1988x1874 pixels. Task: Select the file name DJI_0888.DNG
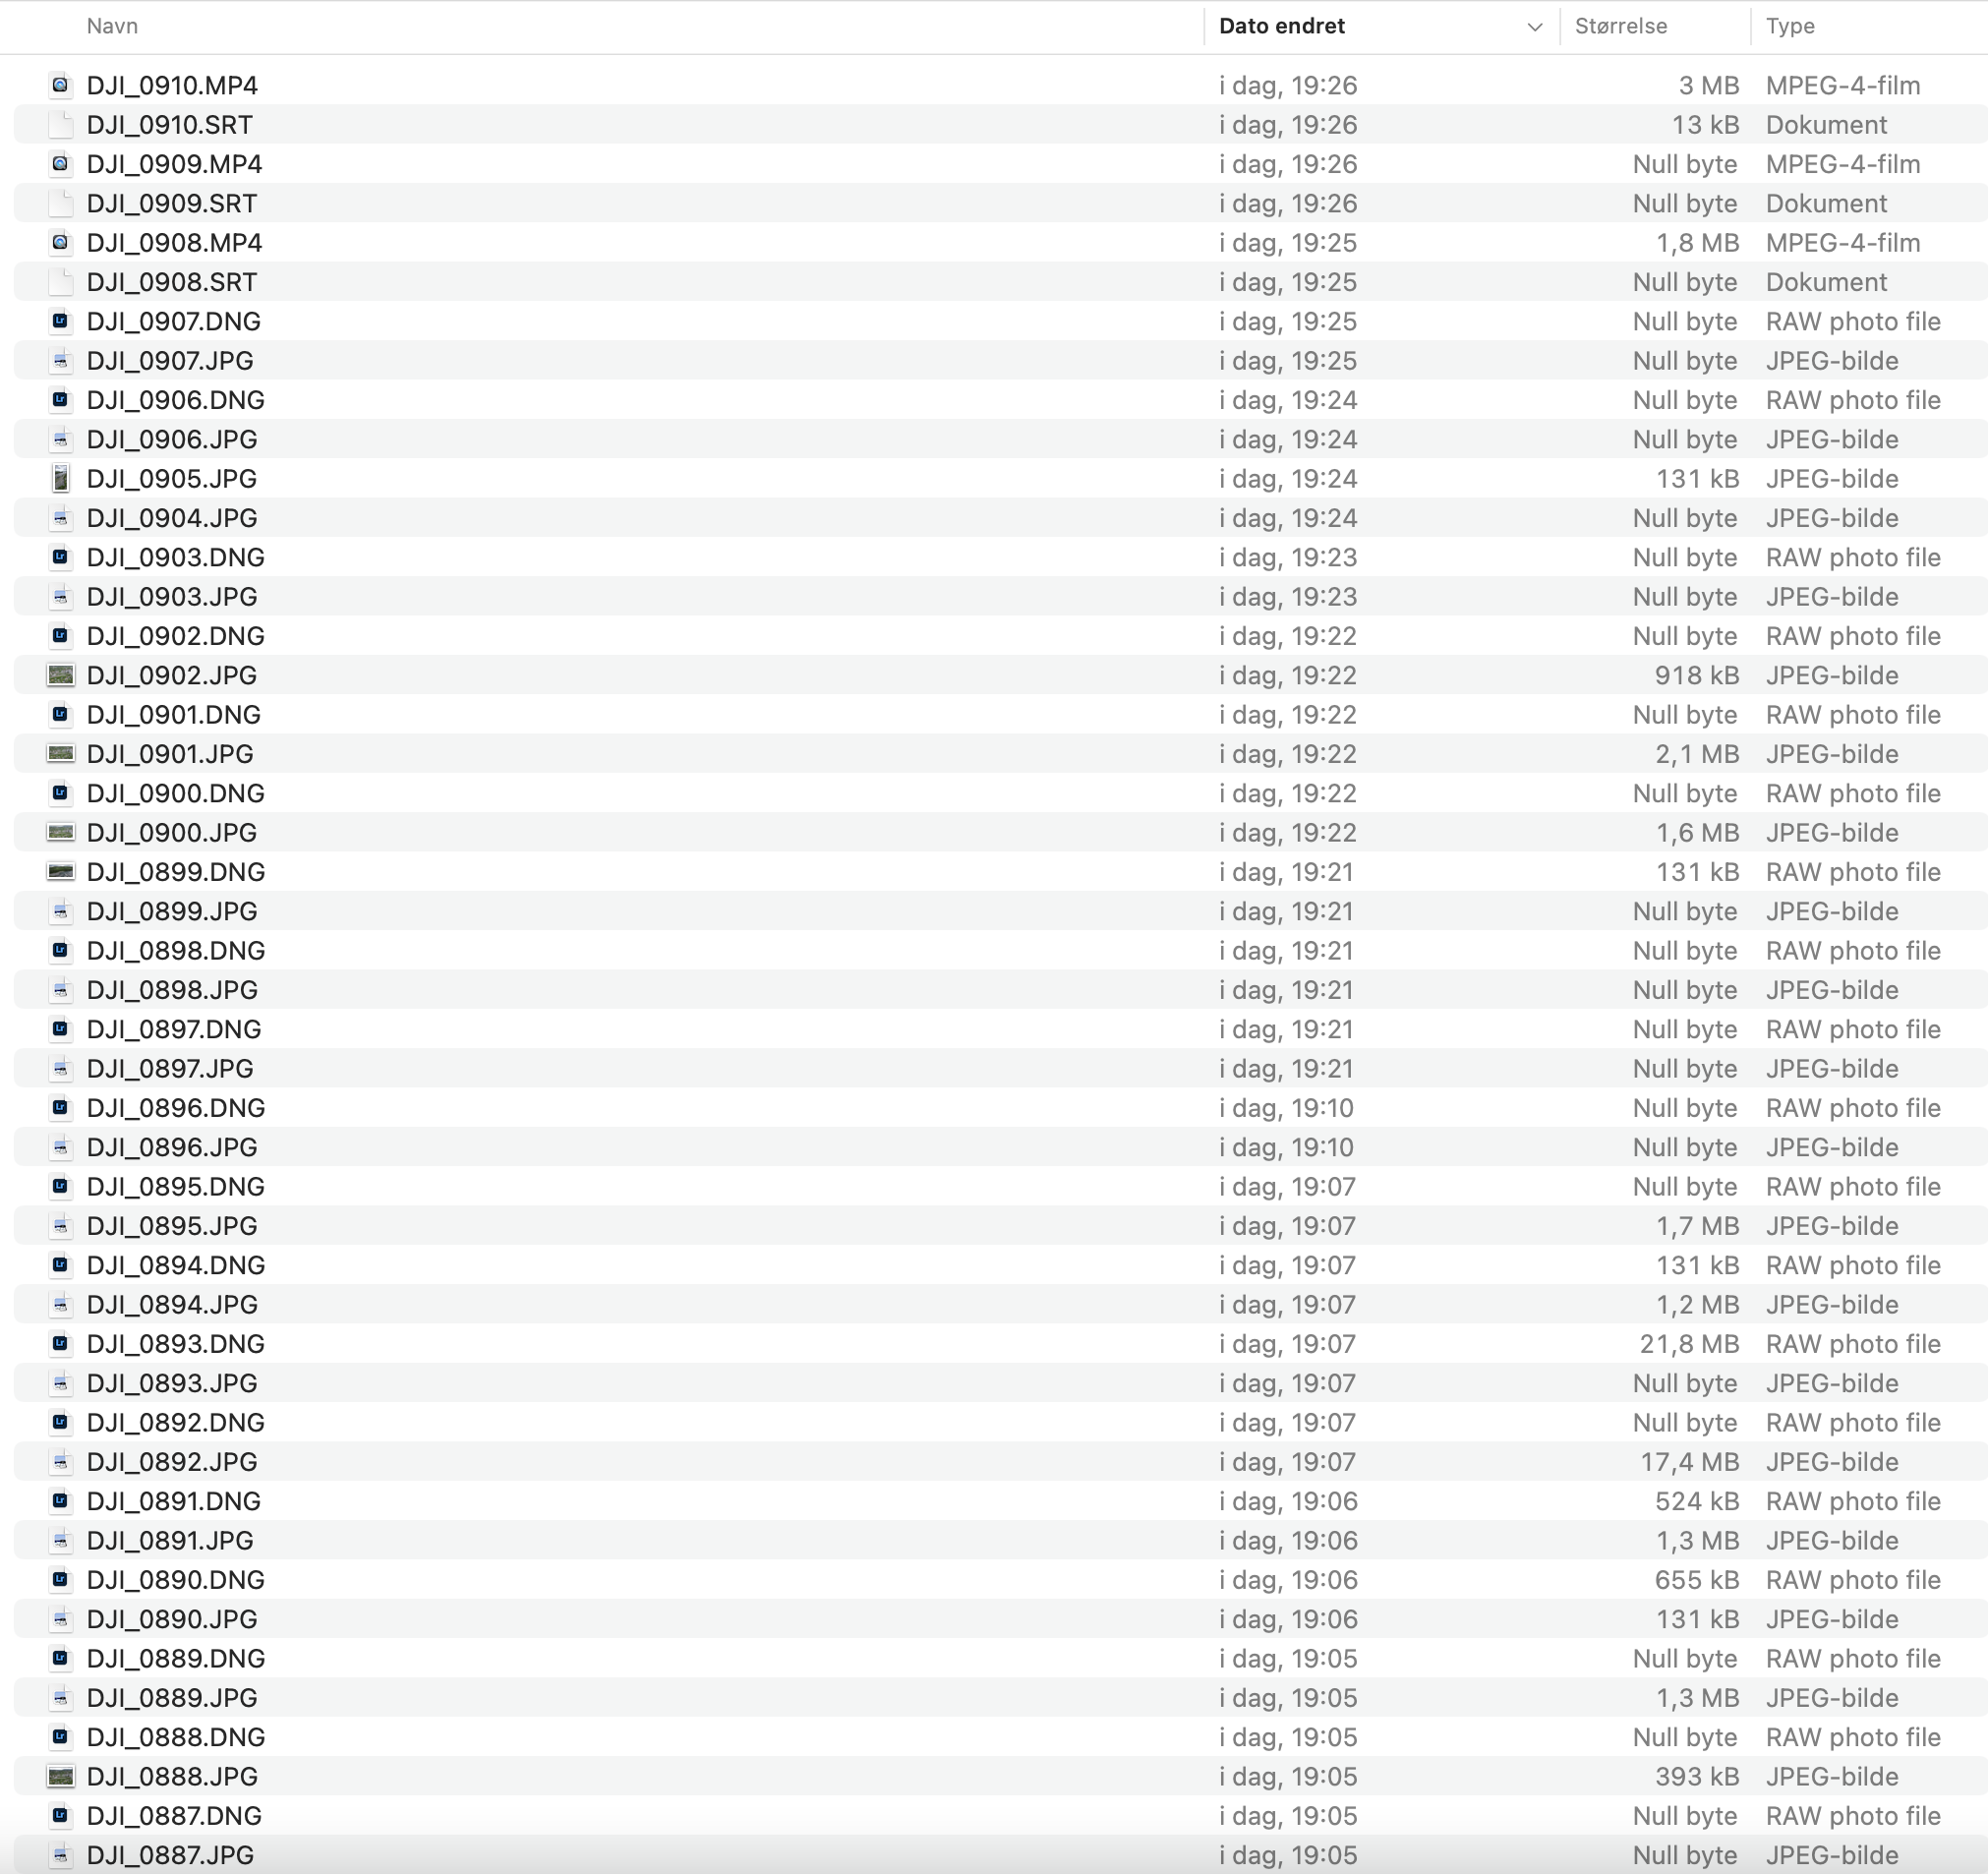[176, 1738]
